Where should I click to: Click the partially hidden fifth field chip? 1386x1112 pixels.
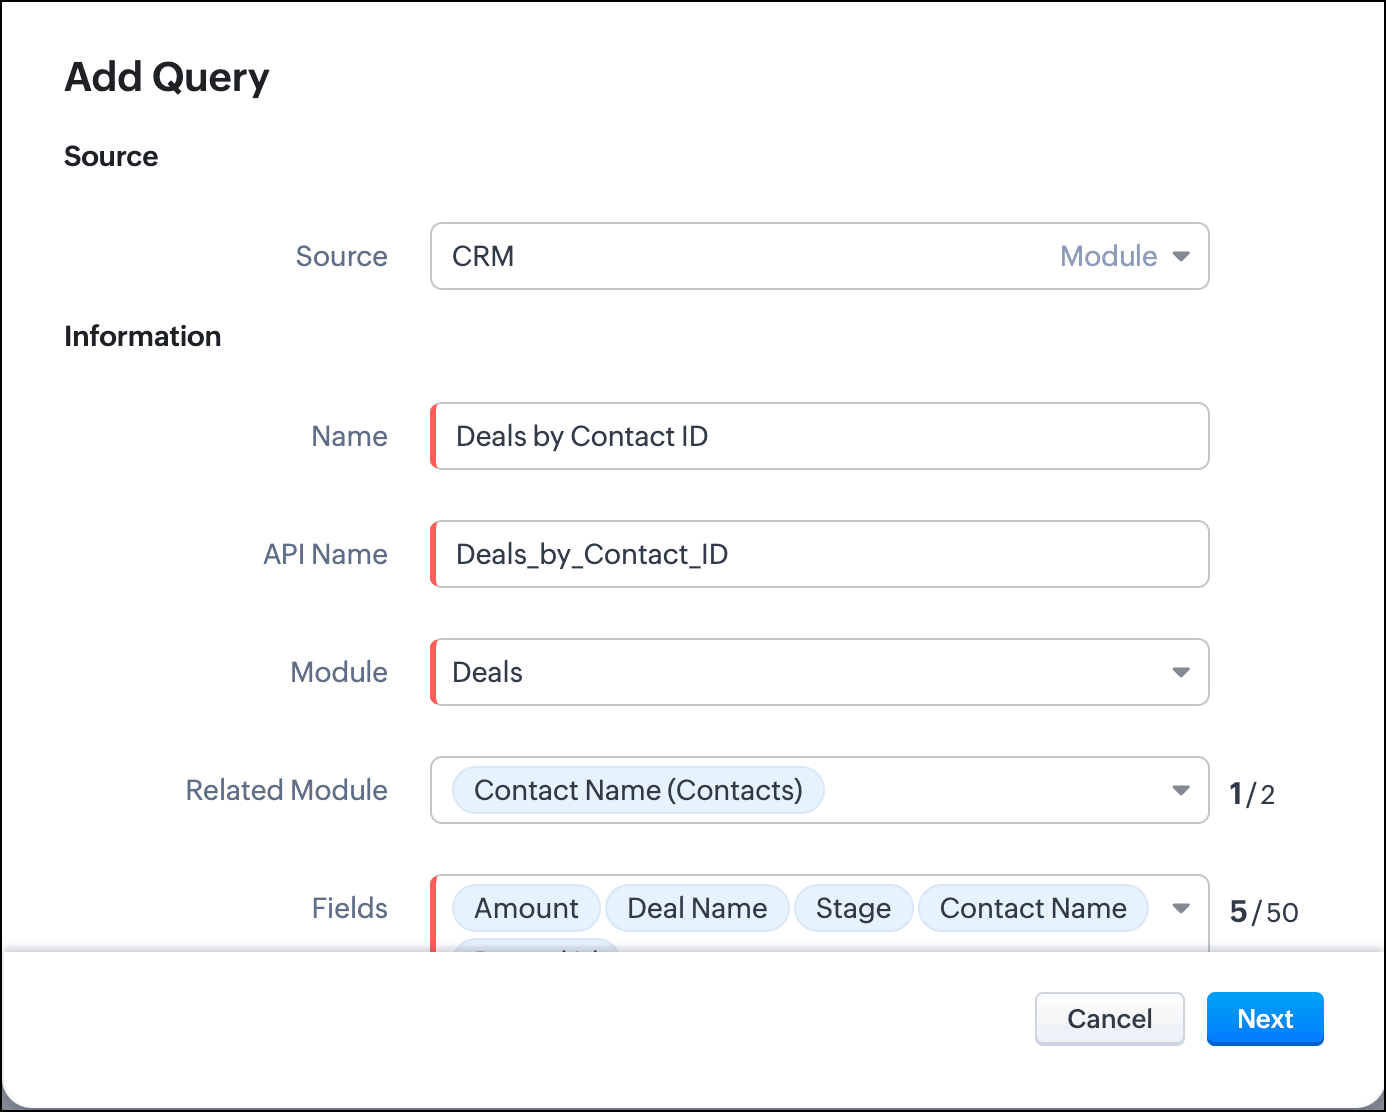pos(537,945)
